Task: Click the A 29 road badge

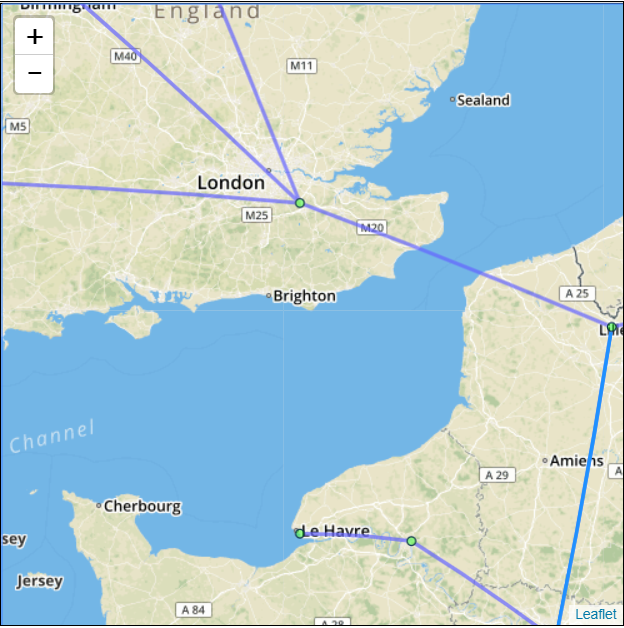Action: point(497,475)
